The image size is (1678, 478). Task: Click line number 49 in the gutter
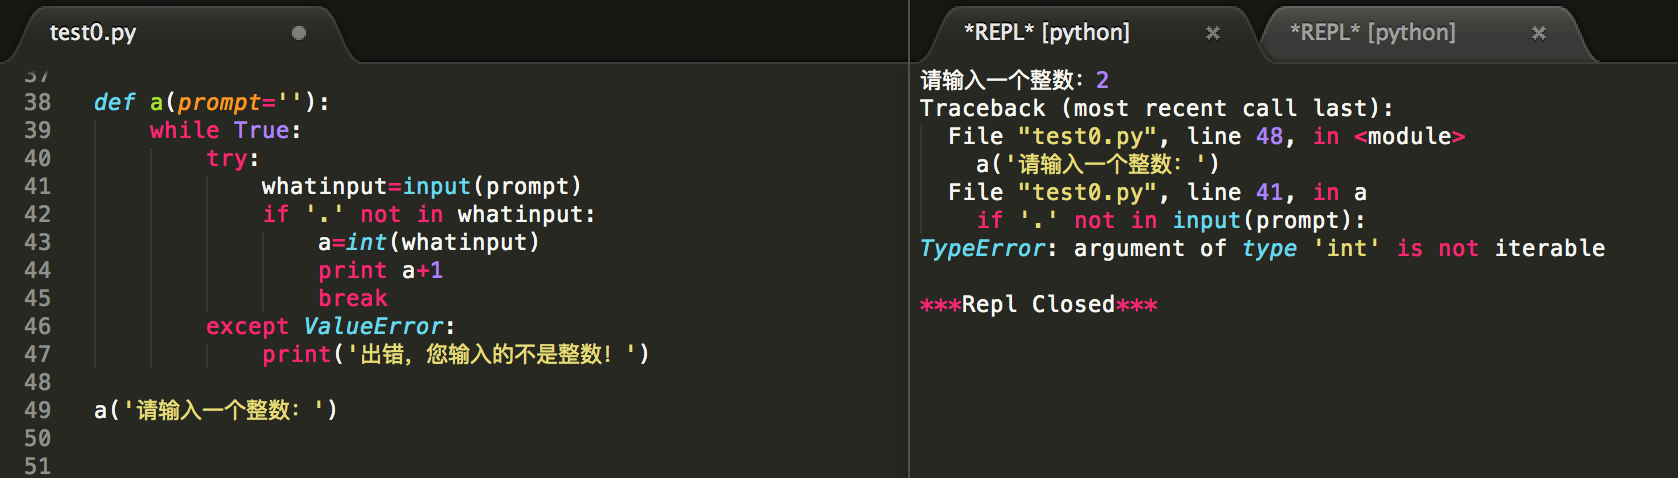(37, 410)
